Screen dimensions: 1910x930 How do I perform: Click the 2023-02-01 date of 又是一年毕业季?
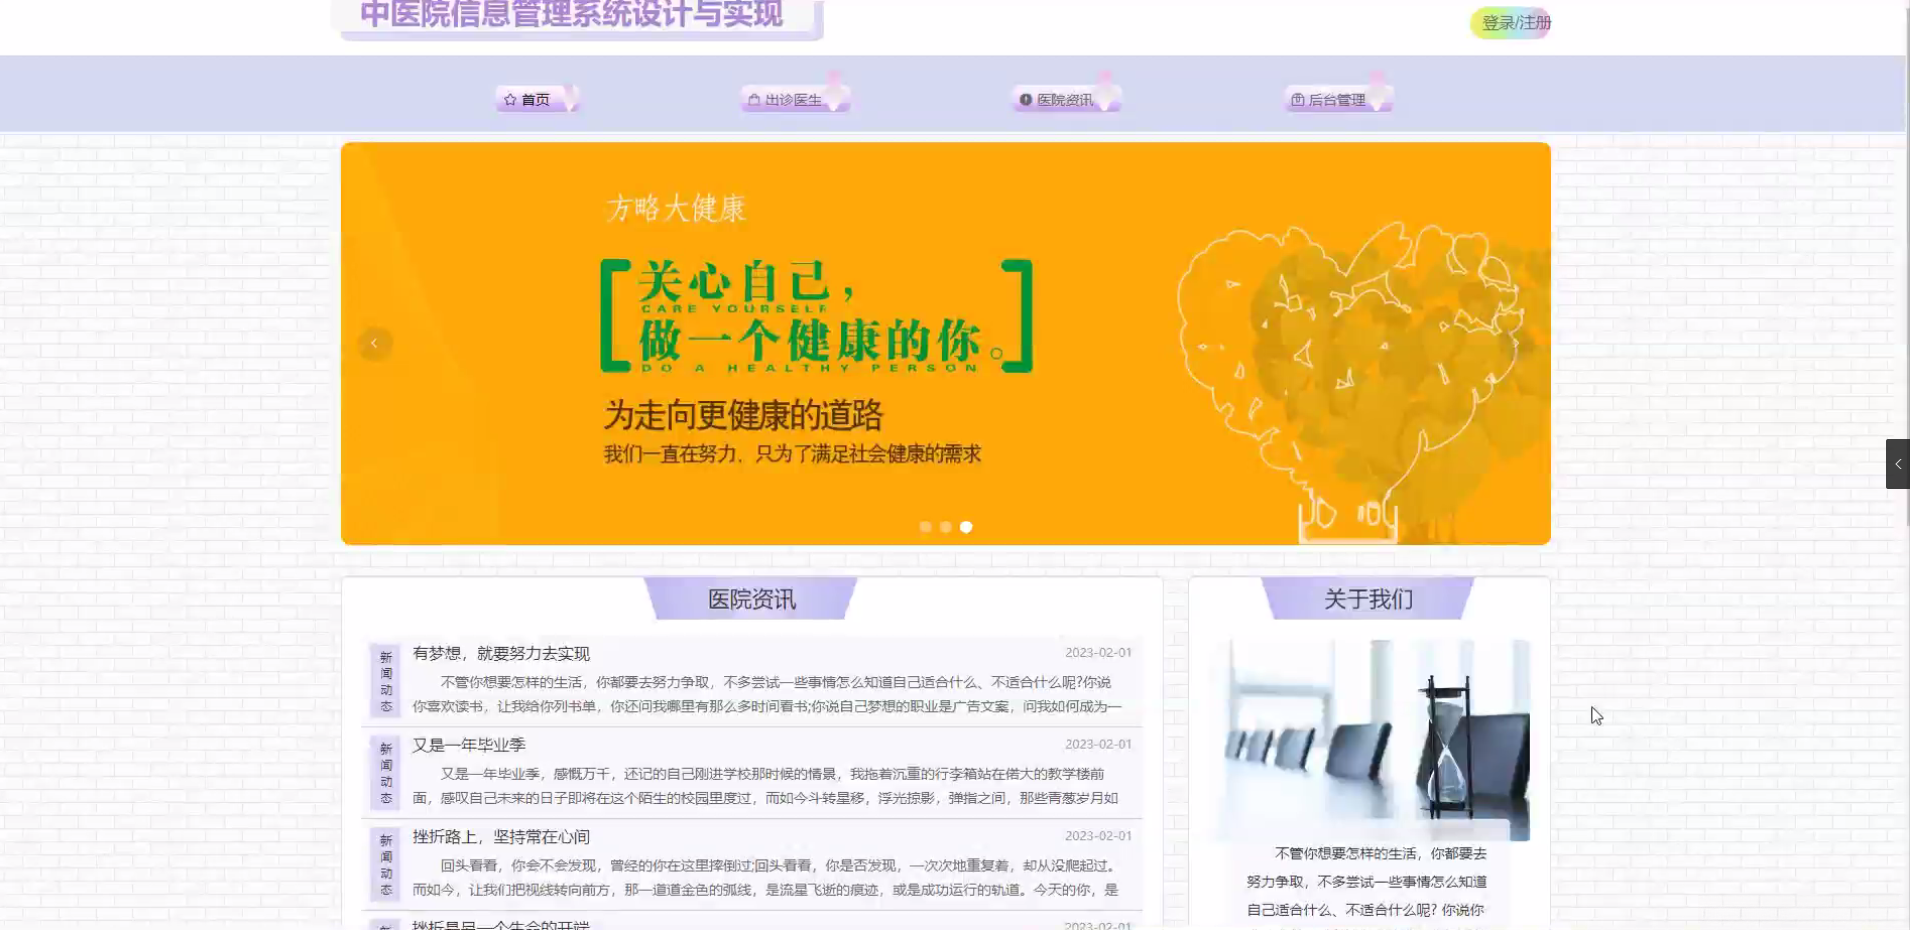click(1098, 744)
